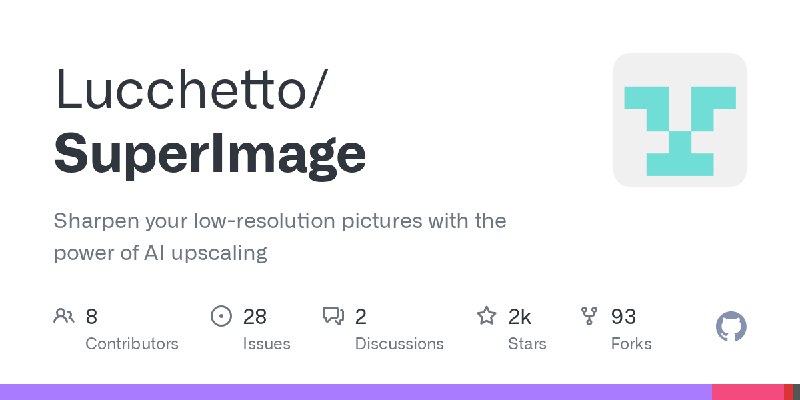Click the 2k stars count
Image resolution: width=800 pixels, height=400 pixels.
[x=519, y=317]
